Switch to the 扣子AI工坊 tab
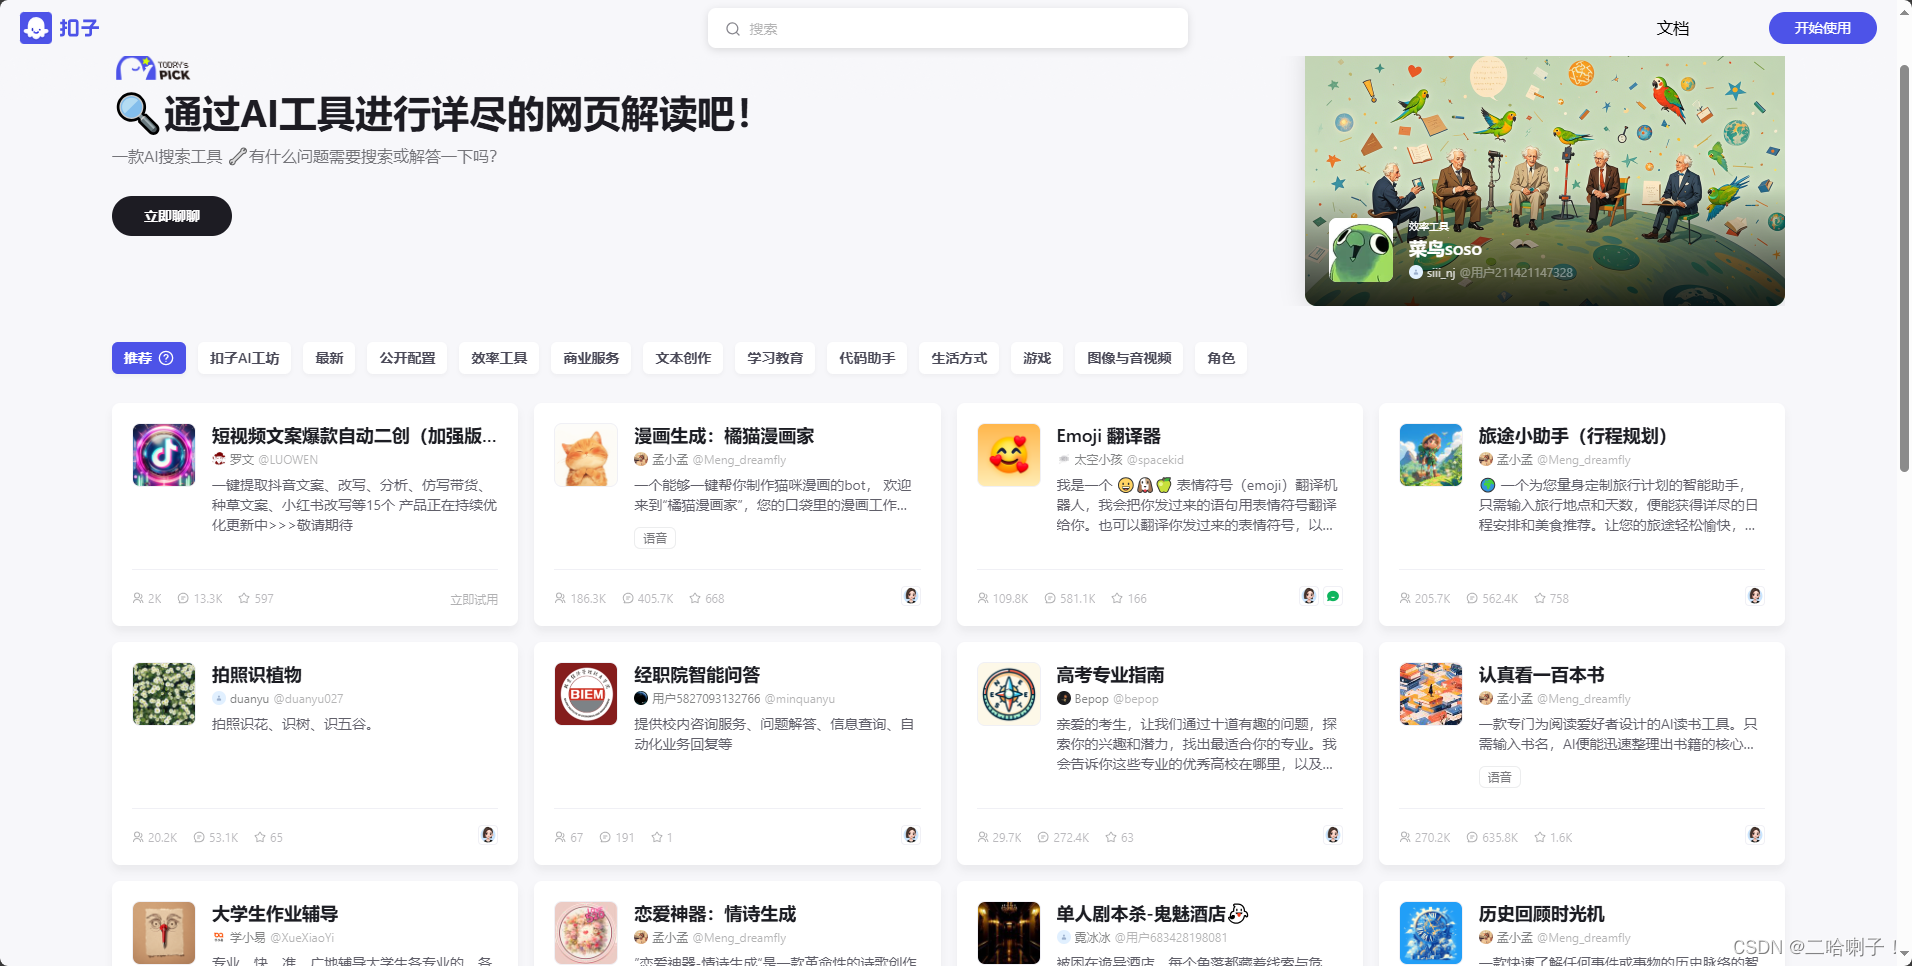 point(244,358)
